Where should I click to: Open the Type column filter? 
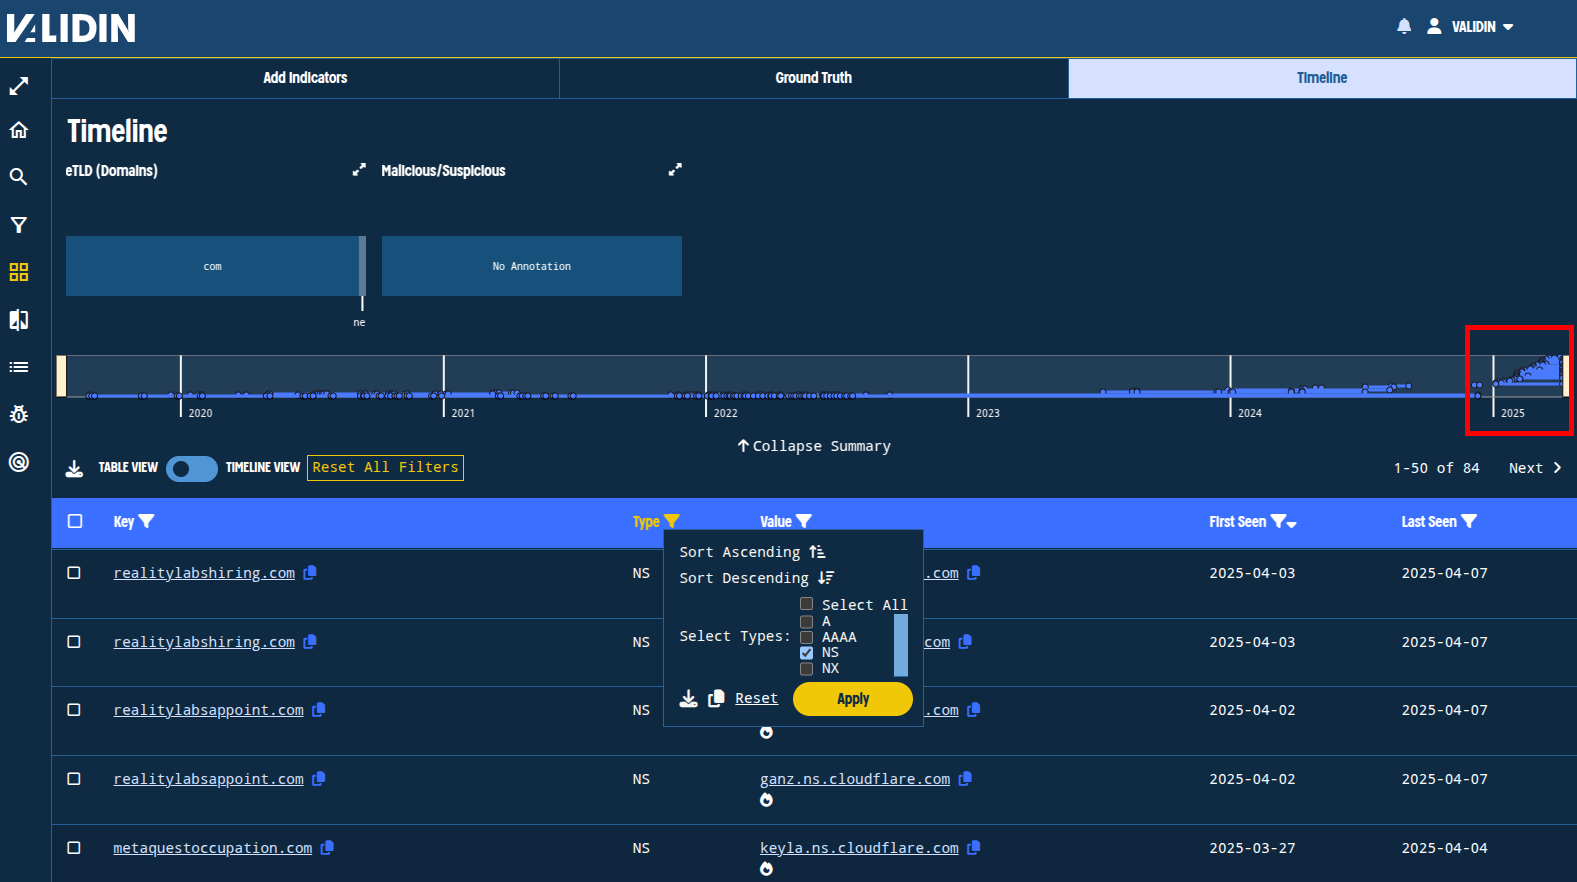(x=671, y=521)
